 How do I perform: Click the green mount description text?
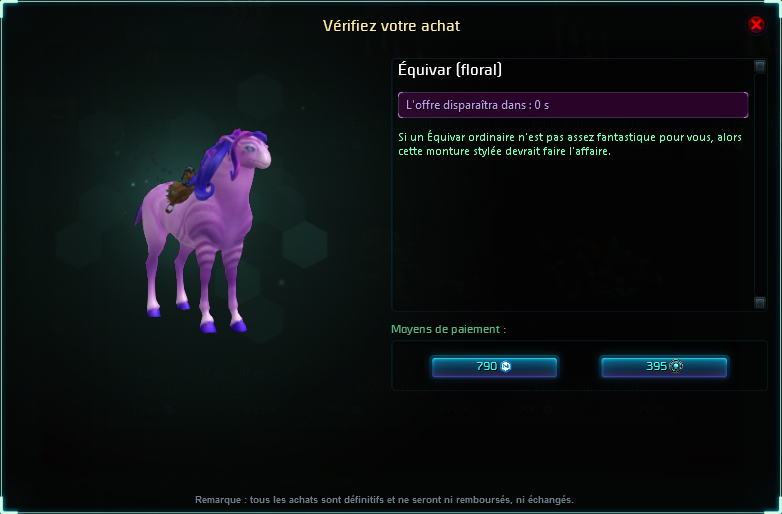(570, 144)
